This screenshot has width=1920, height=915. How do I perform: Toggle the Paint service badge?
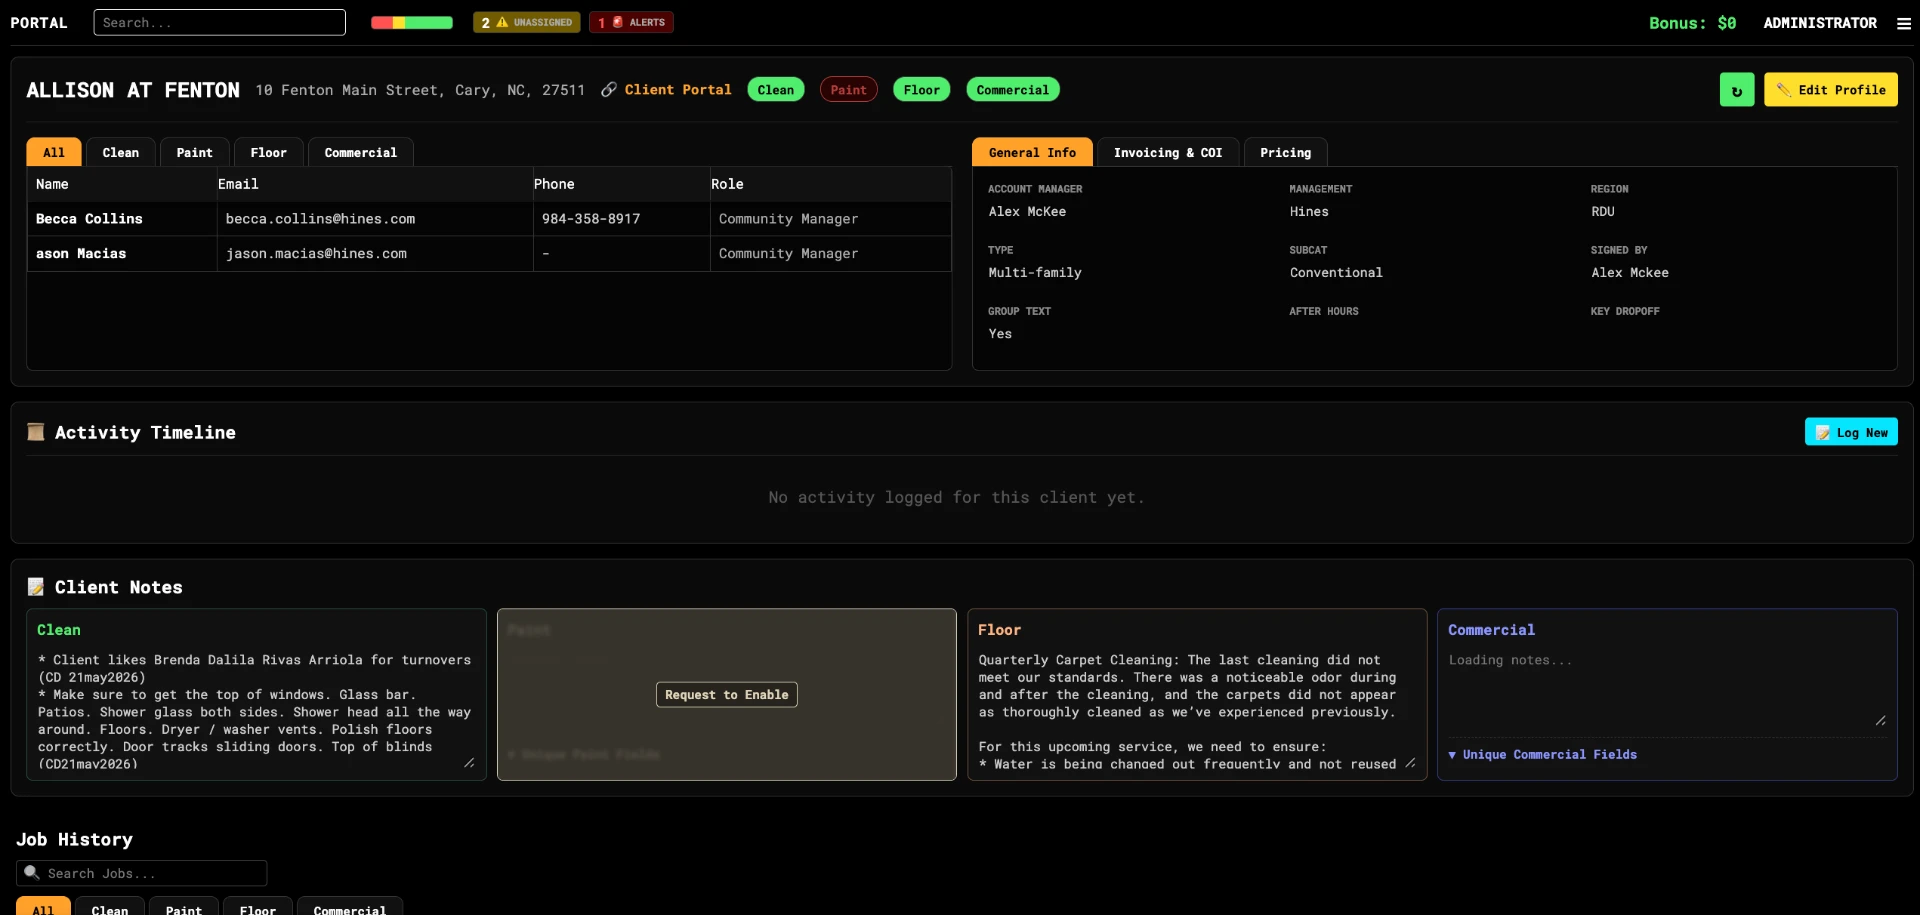click(x=849, y=90)
